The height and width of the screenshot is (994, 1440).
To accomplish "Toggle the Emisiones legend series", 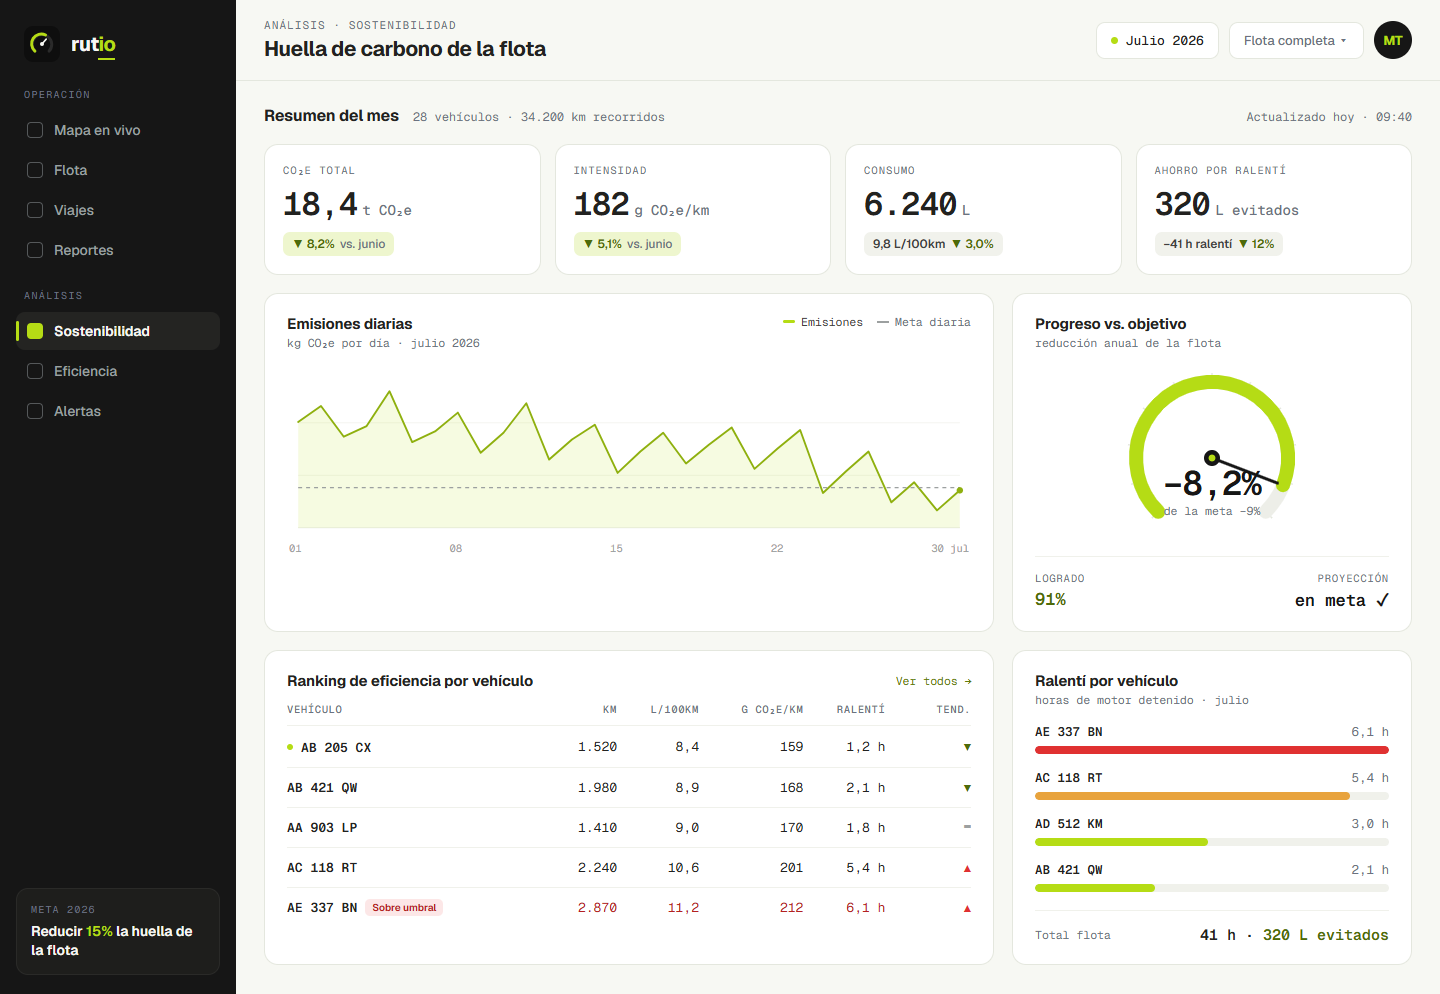I will point(823,322).
